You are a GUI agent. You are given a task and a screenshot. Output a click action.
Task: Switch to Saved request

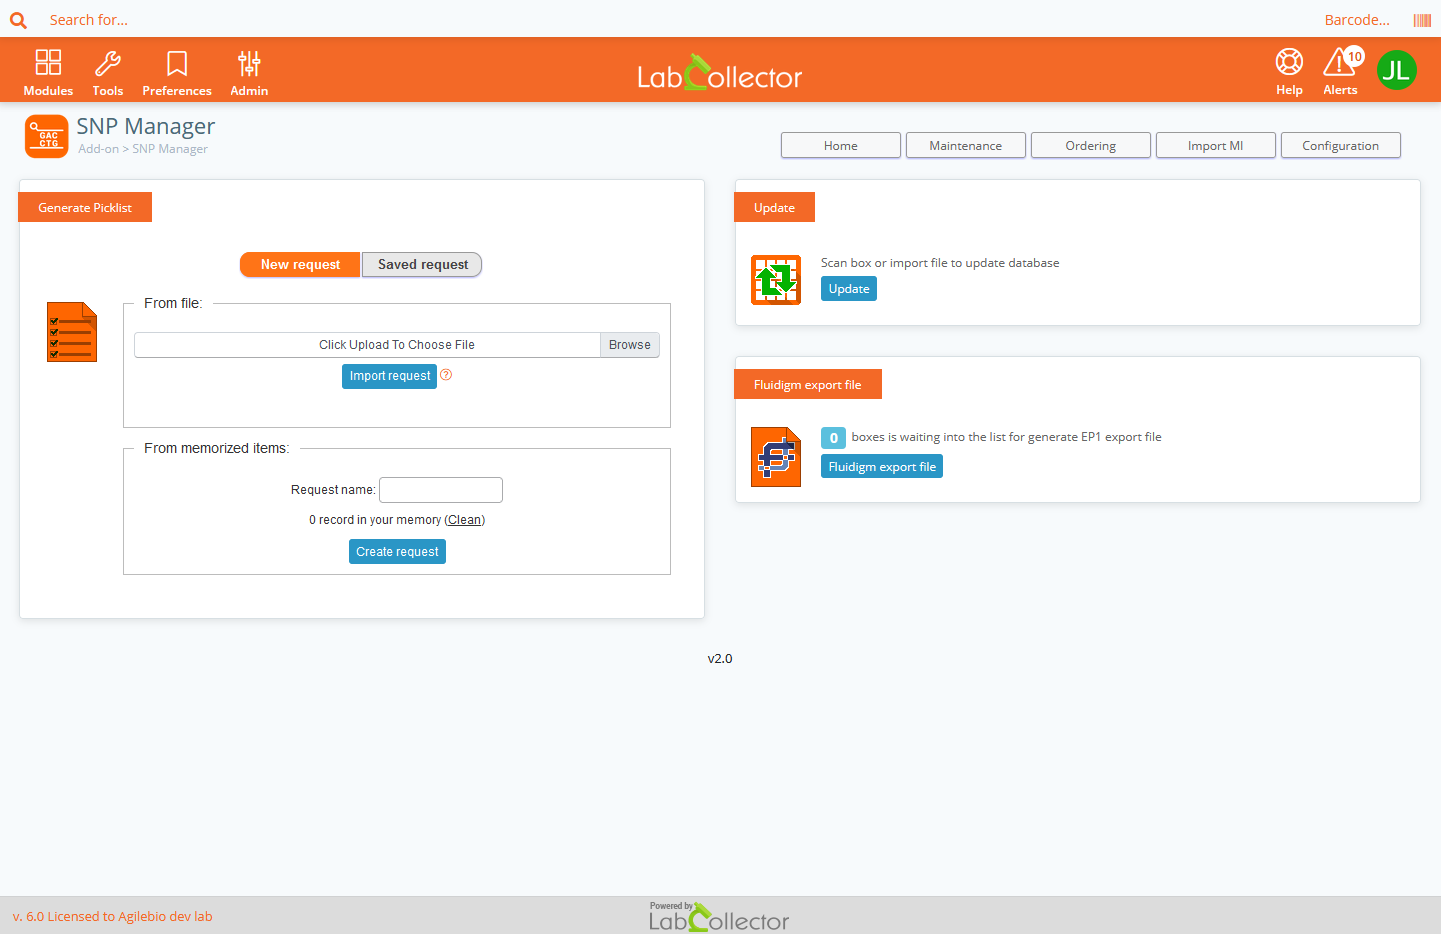(x=422, y=264)
